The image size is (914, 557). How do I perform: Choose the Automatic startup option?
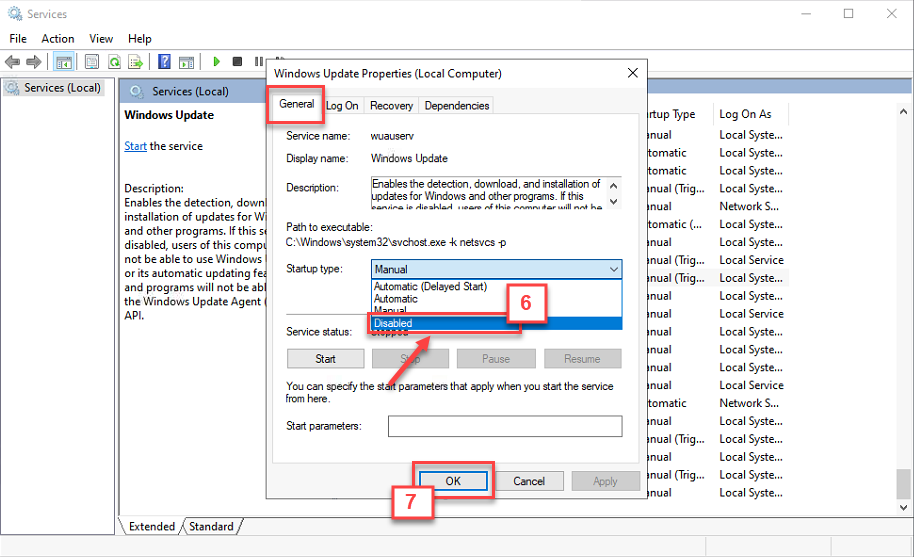[396, 298]
